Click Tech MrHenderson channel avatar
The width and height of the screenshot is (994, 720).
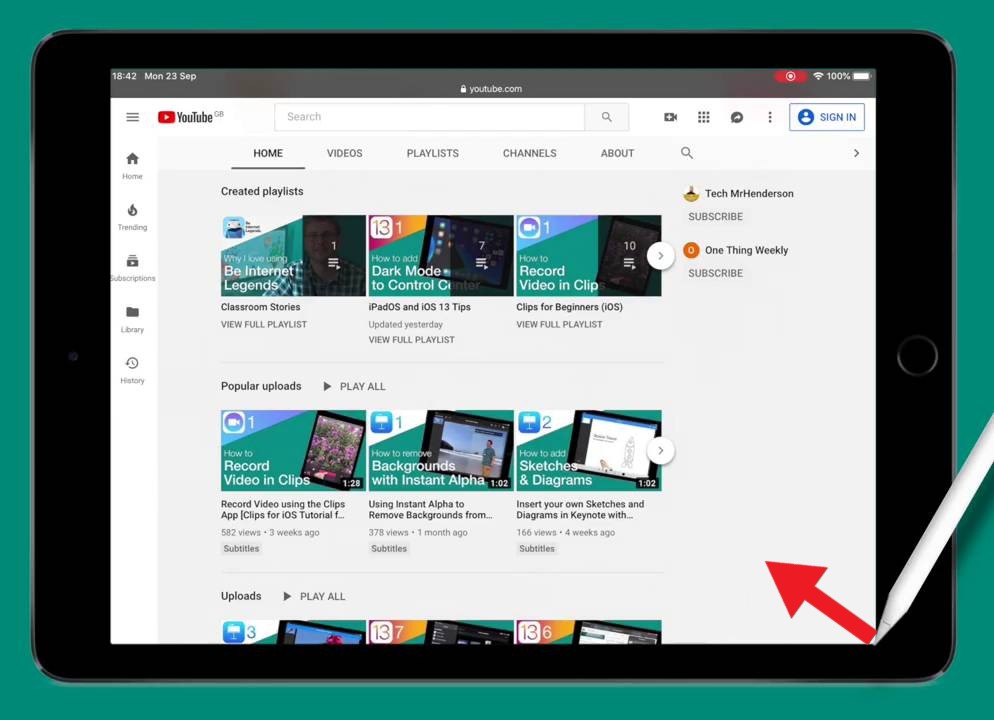click(x=691, y=193)
